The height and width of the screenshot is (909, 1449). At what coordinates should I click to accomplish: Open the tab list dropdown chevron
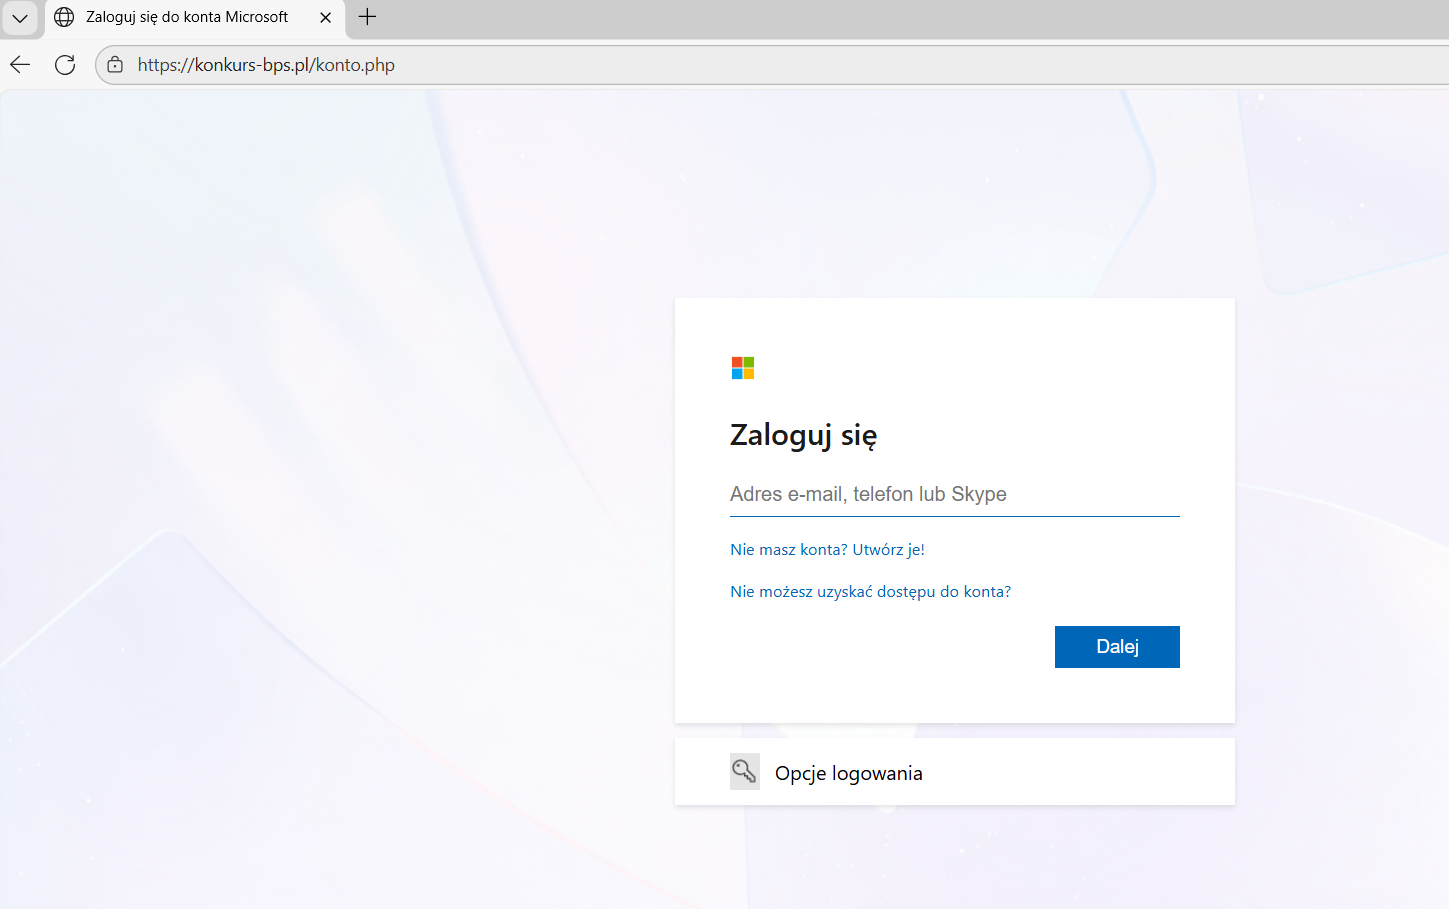[x=20, y=17]
